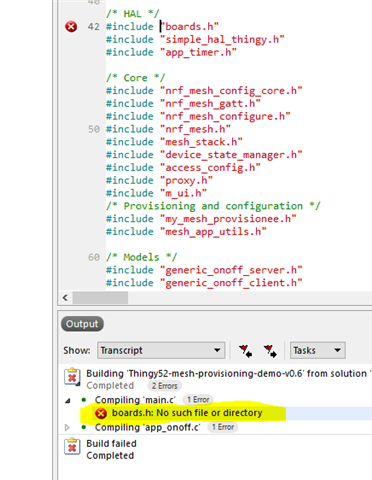The image size is (372, 480).
Task: Click the #include "device_state_manager.h" line
Action: [204, 155]
